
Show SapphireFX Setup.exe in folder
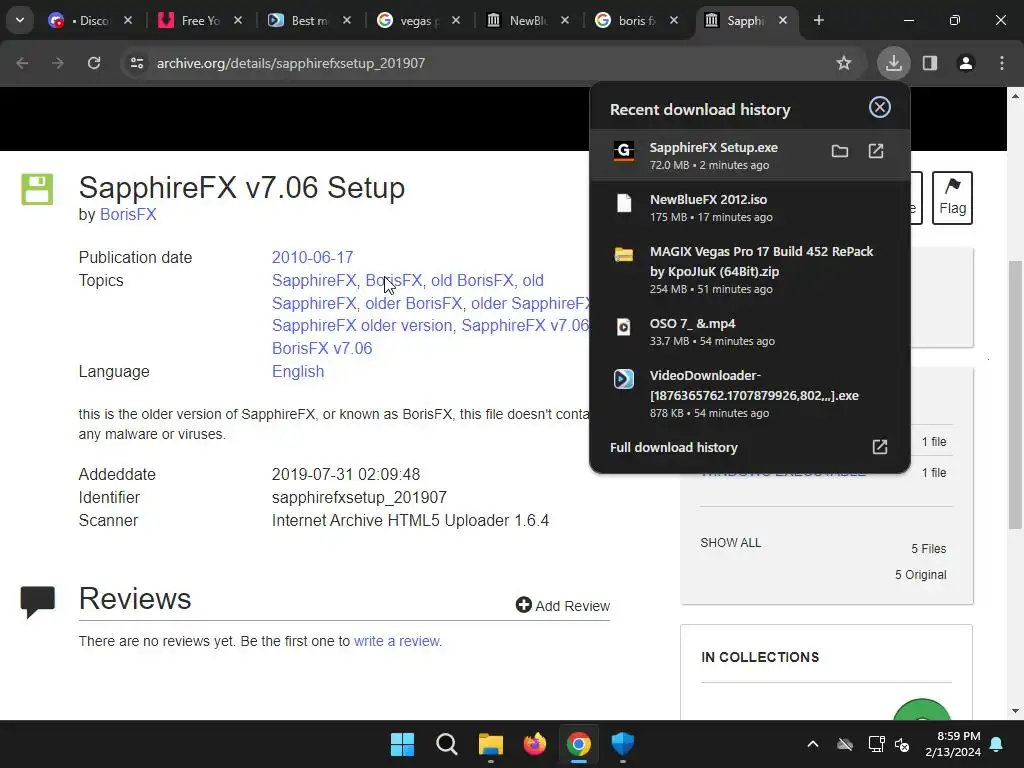click(840, 152)
